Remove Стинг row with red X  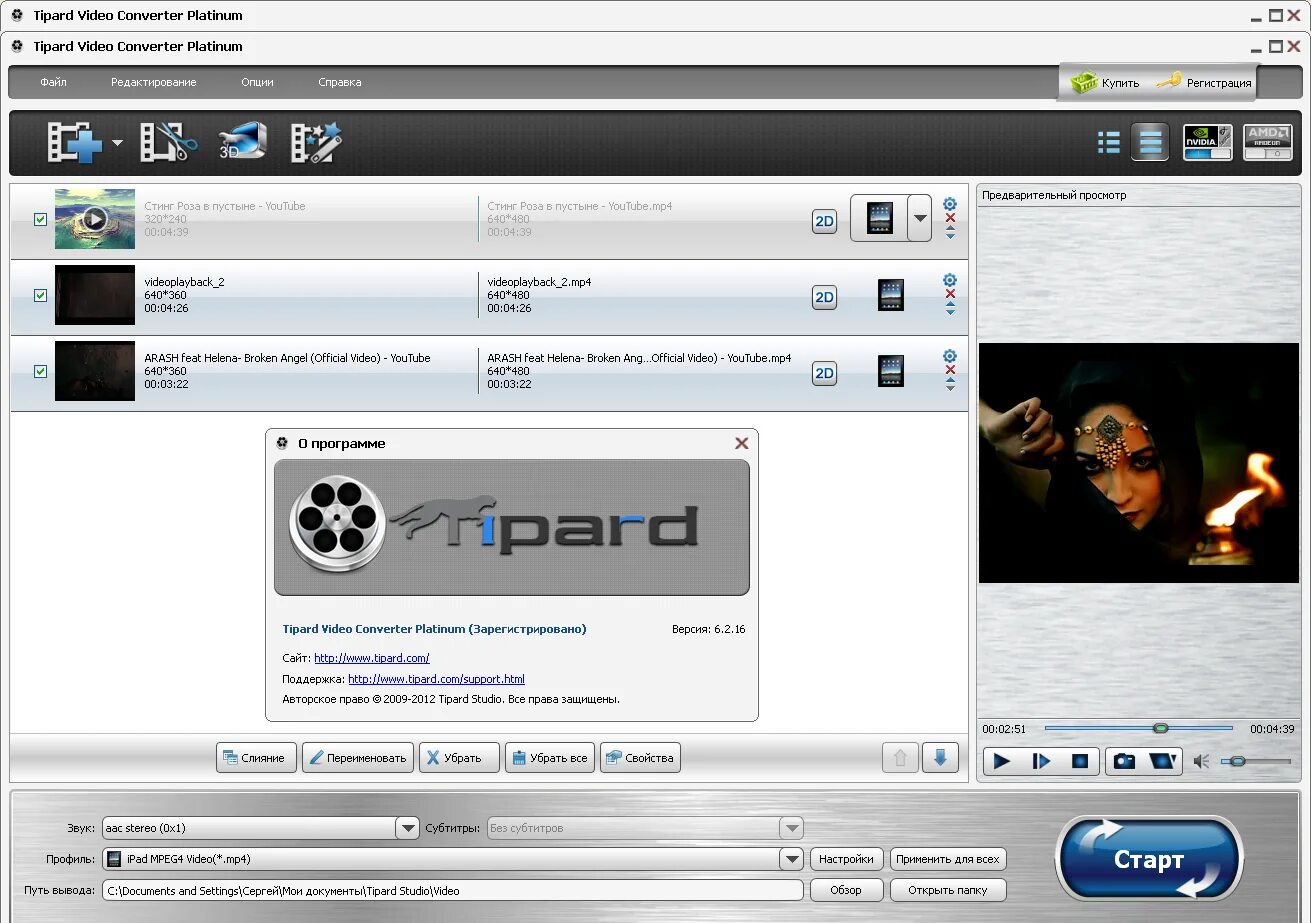[950, 218]
